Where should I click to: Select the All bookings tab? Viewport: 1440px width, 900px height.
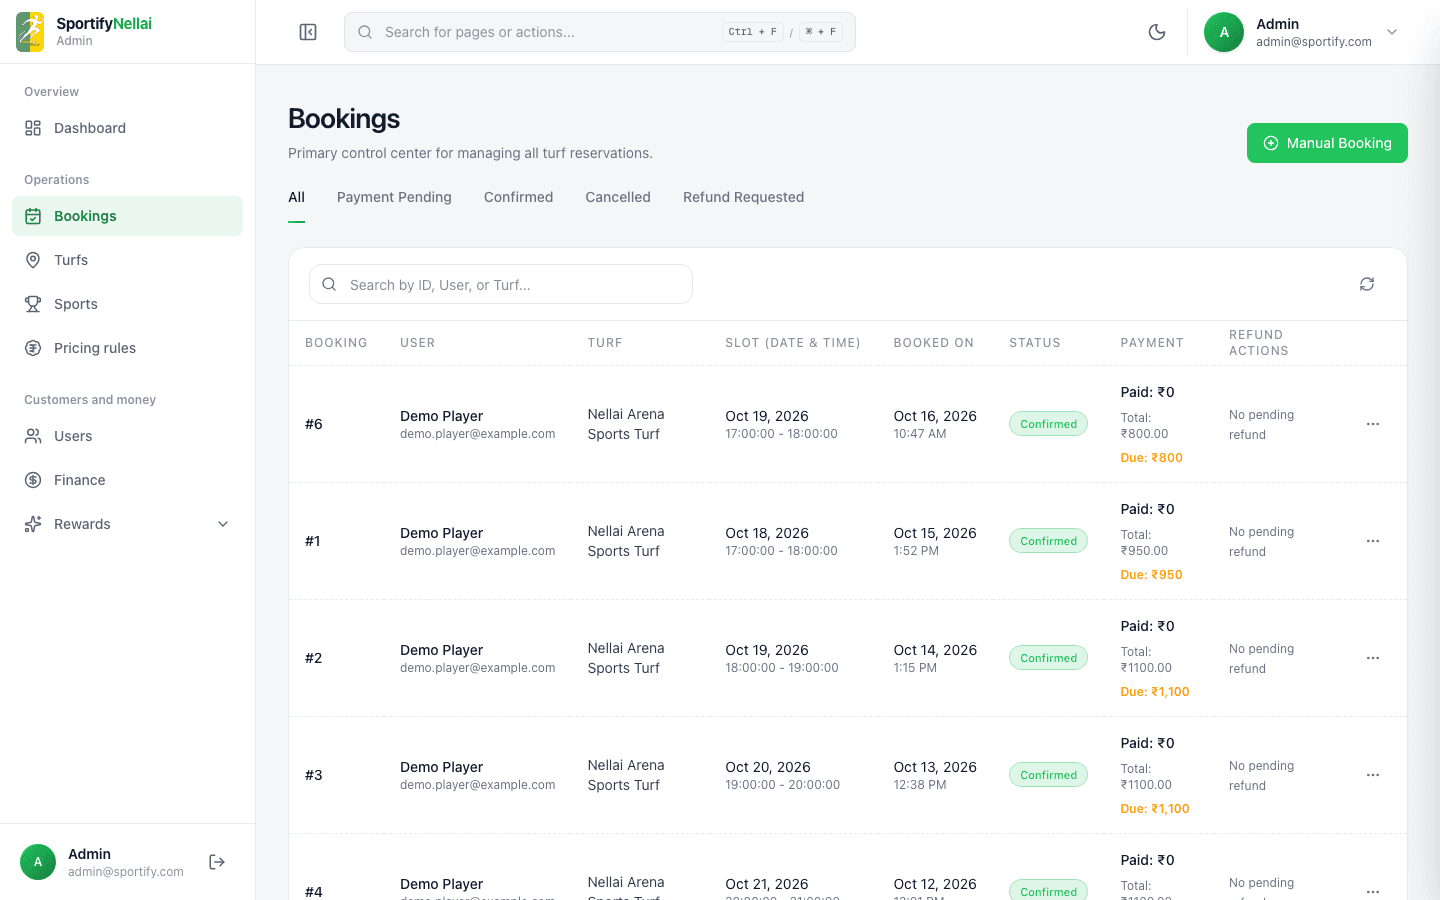click(296, 197)
